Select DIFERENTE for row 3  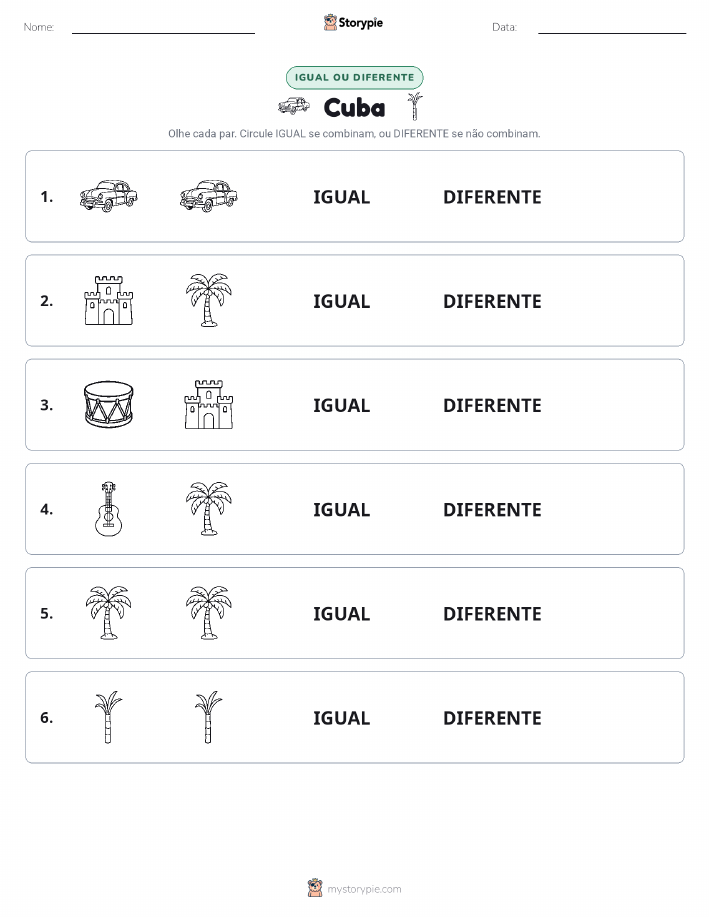click(492, 405)
